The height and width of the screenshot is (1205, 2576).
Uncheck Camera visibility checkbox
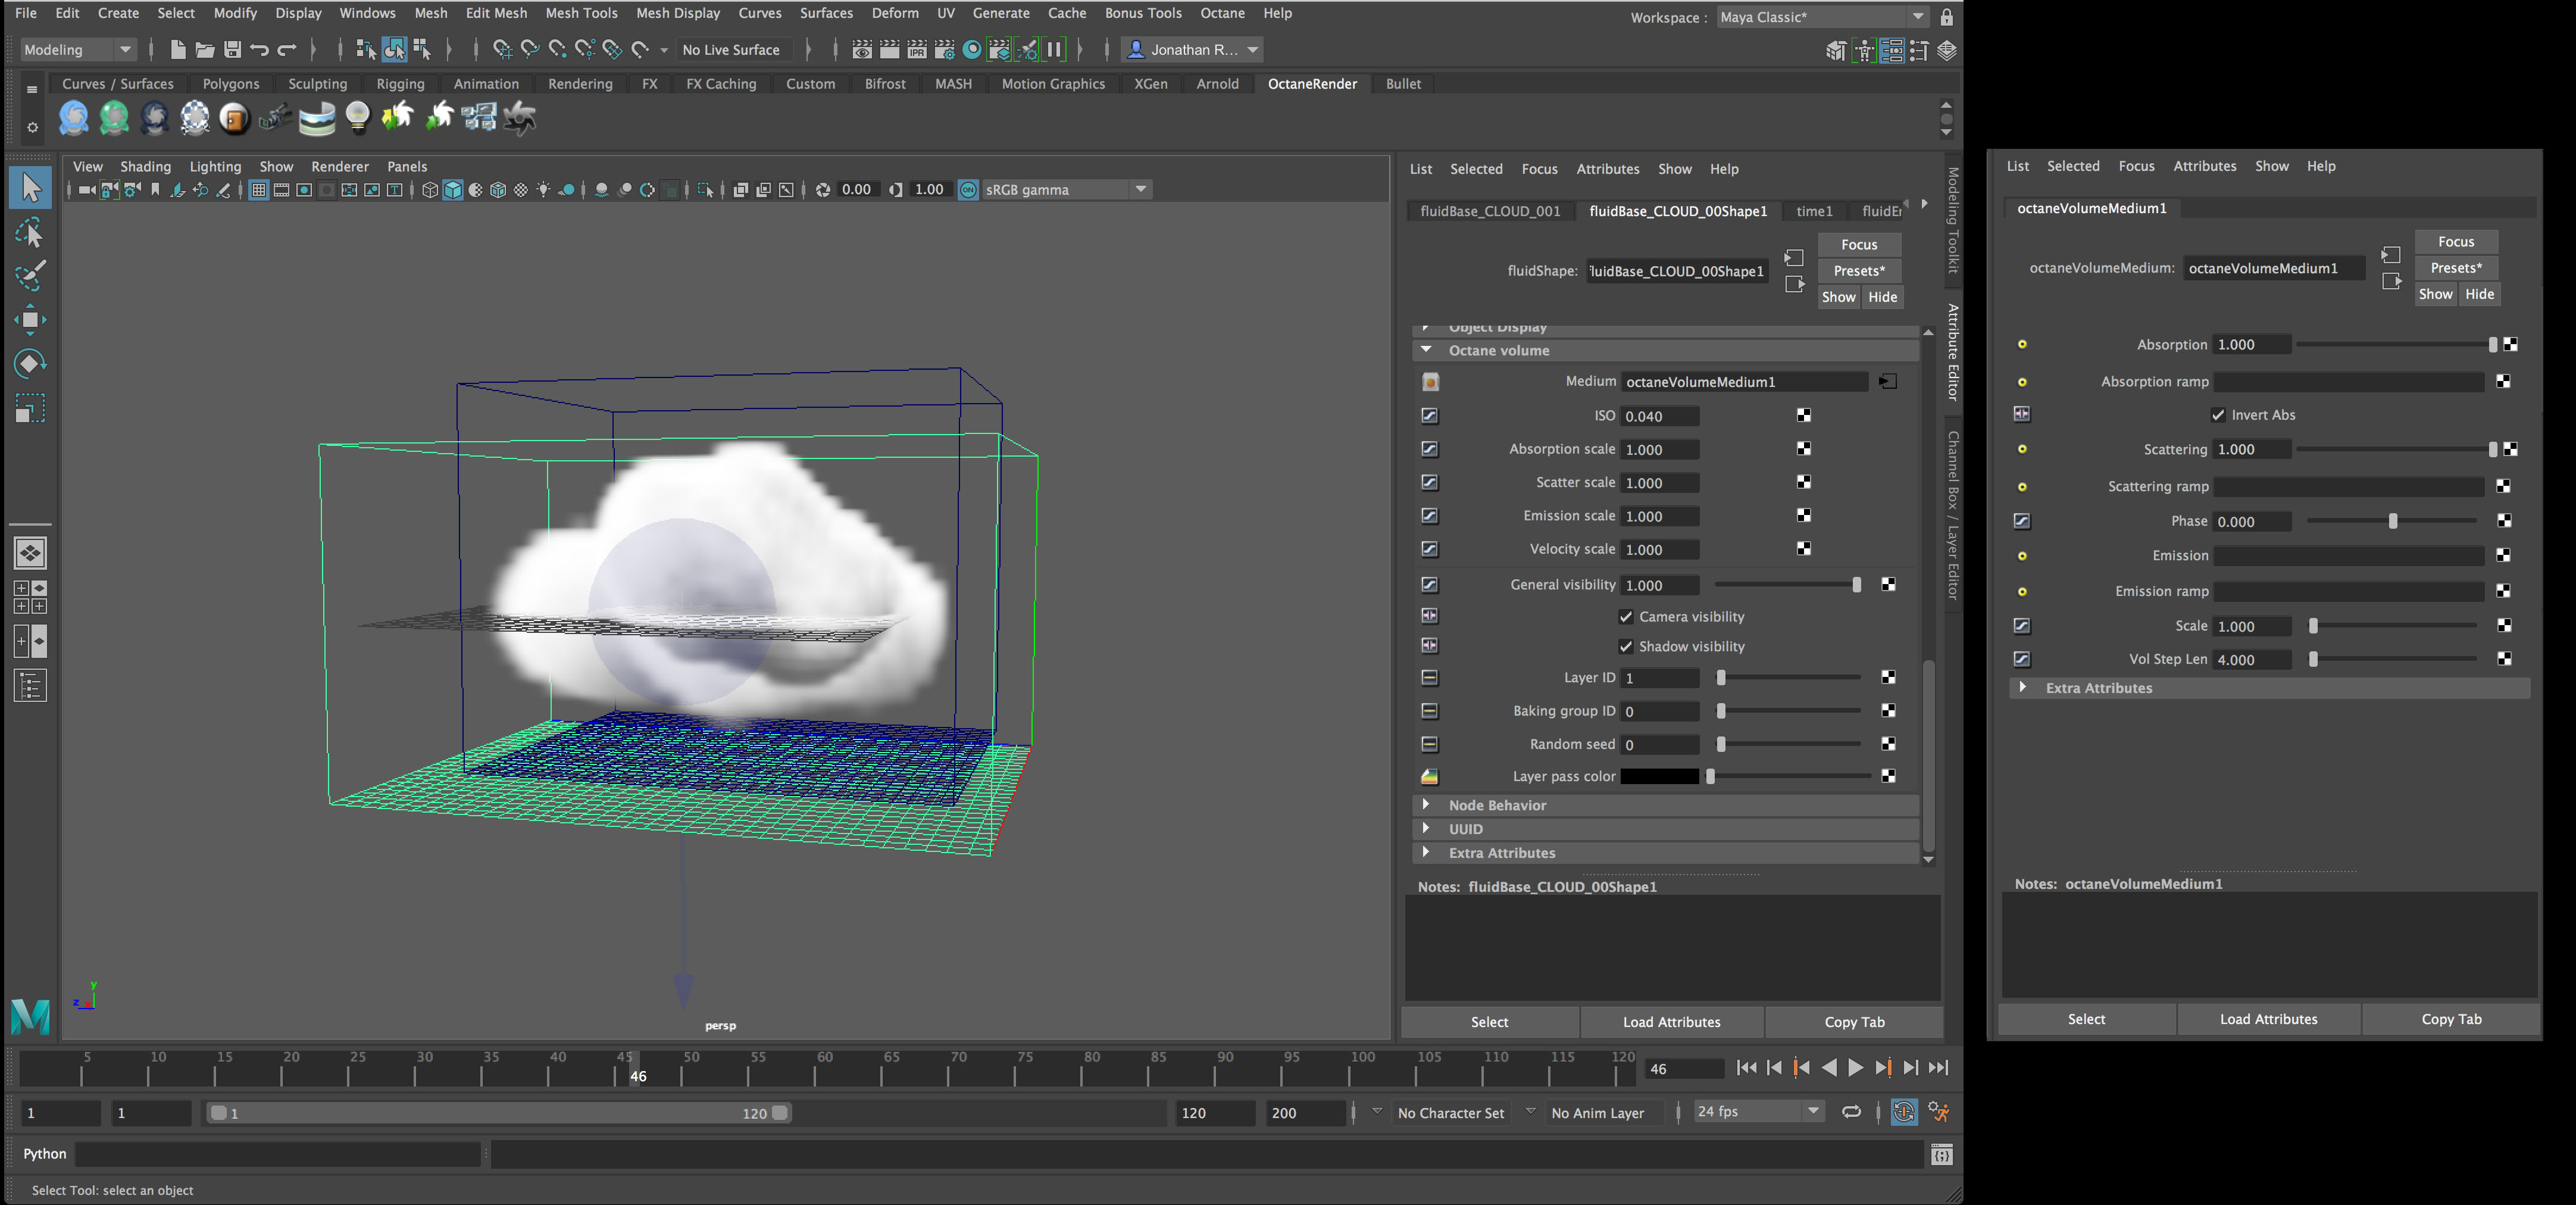[x=1625, y=617]
